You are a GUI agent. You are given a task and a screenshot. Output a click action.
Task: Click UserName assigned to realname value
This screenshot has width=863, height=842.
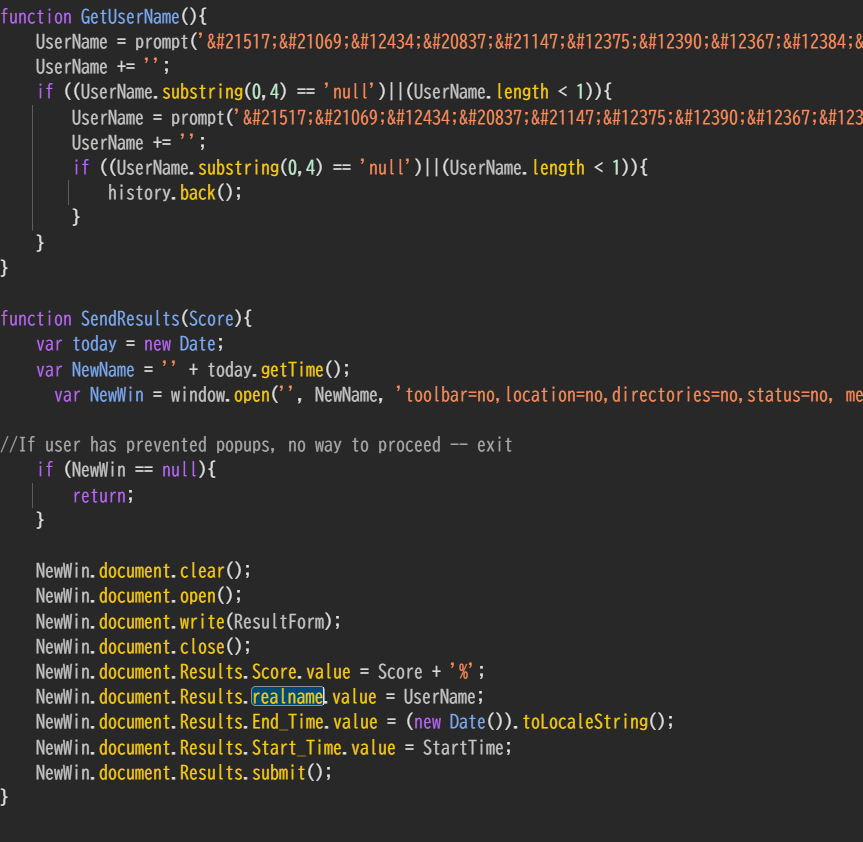(439, 697)
